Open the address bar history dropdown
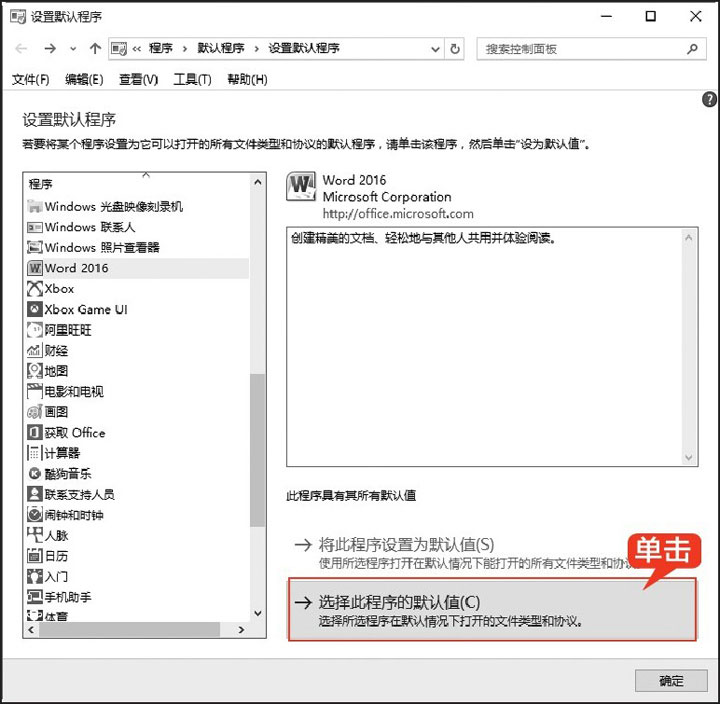 [434, 49]
